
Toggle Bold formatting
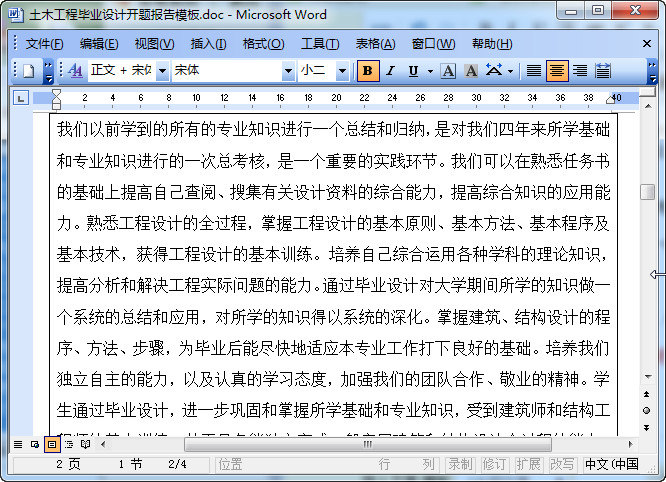point(368,70)
